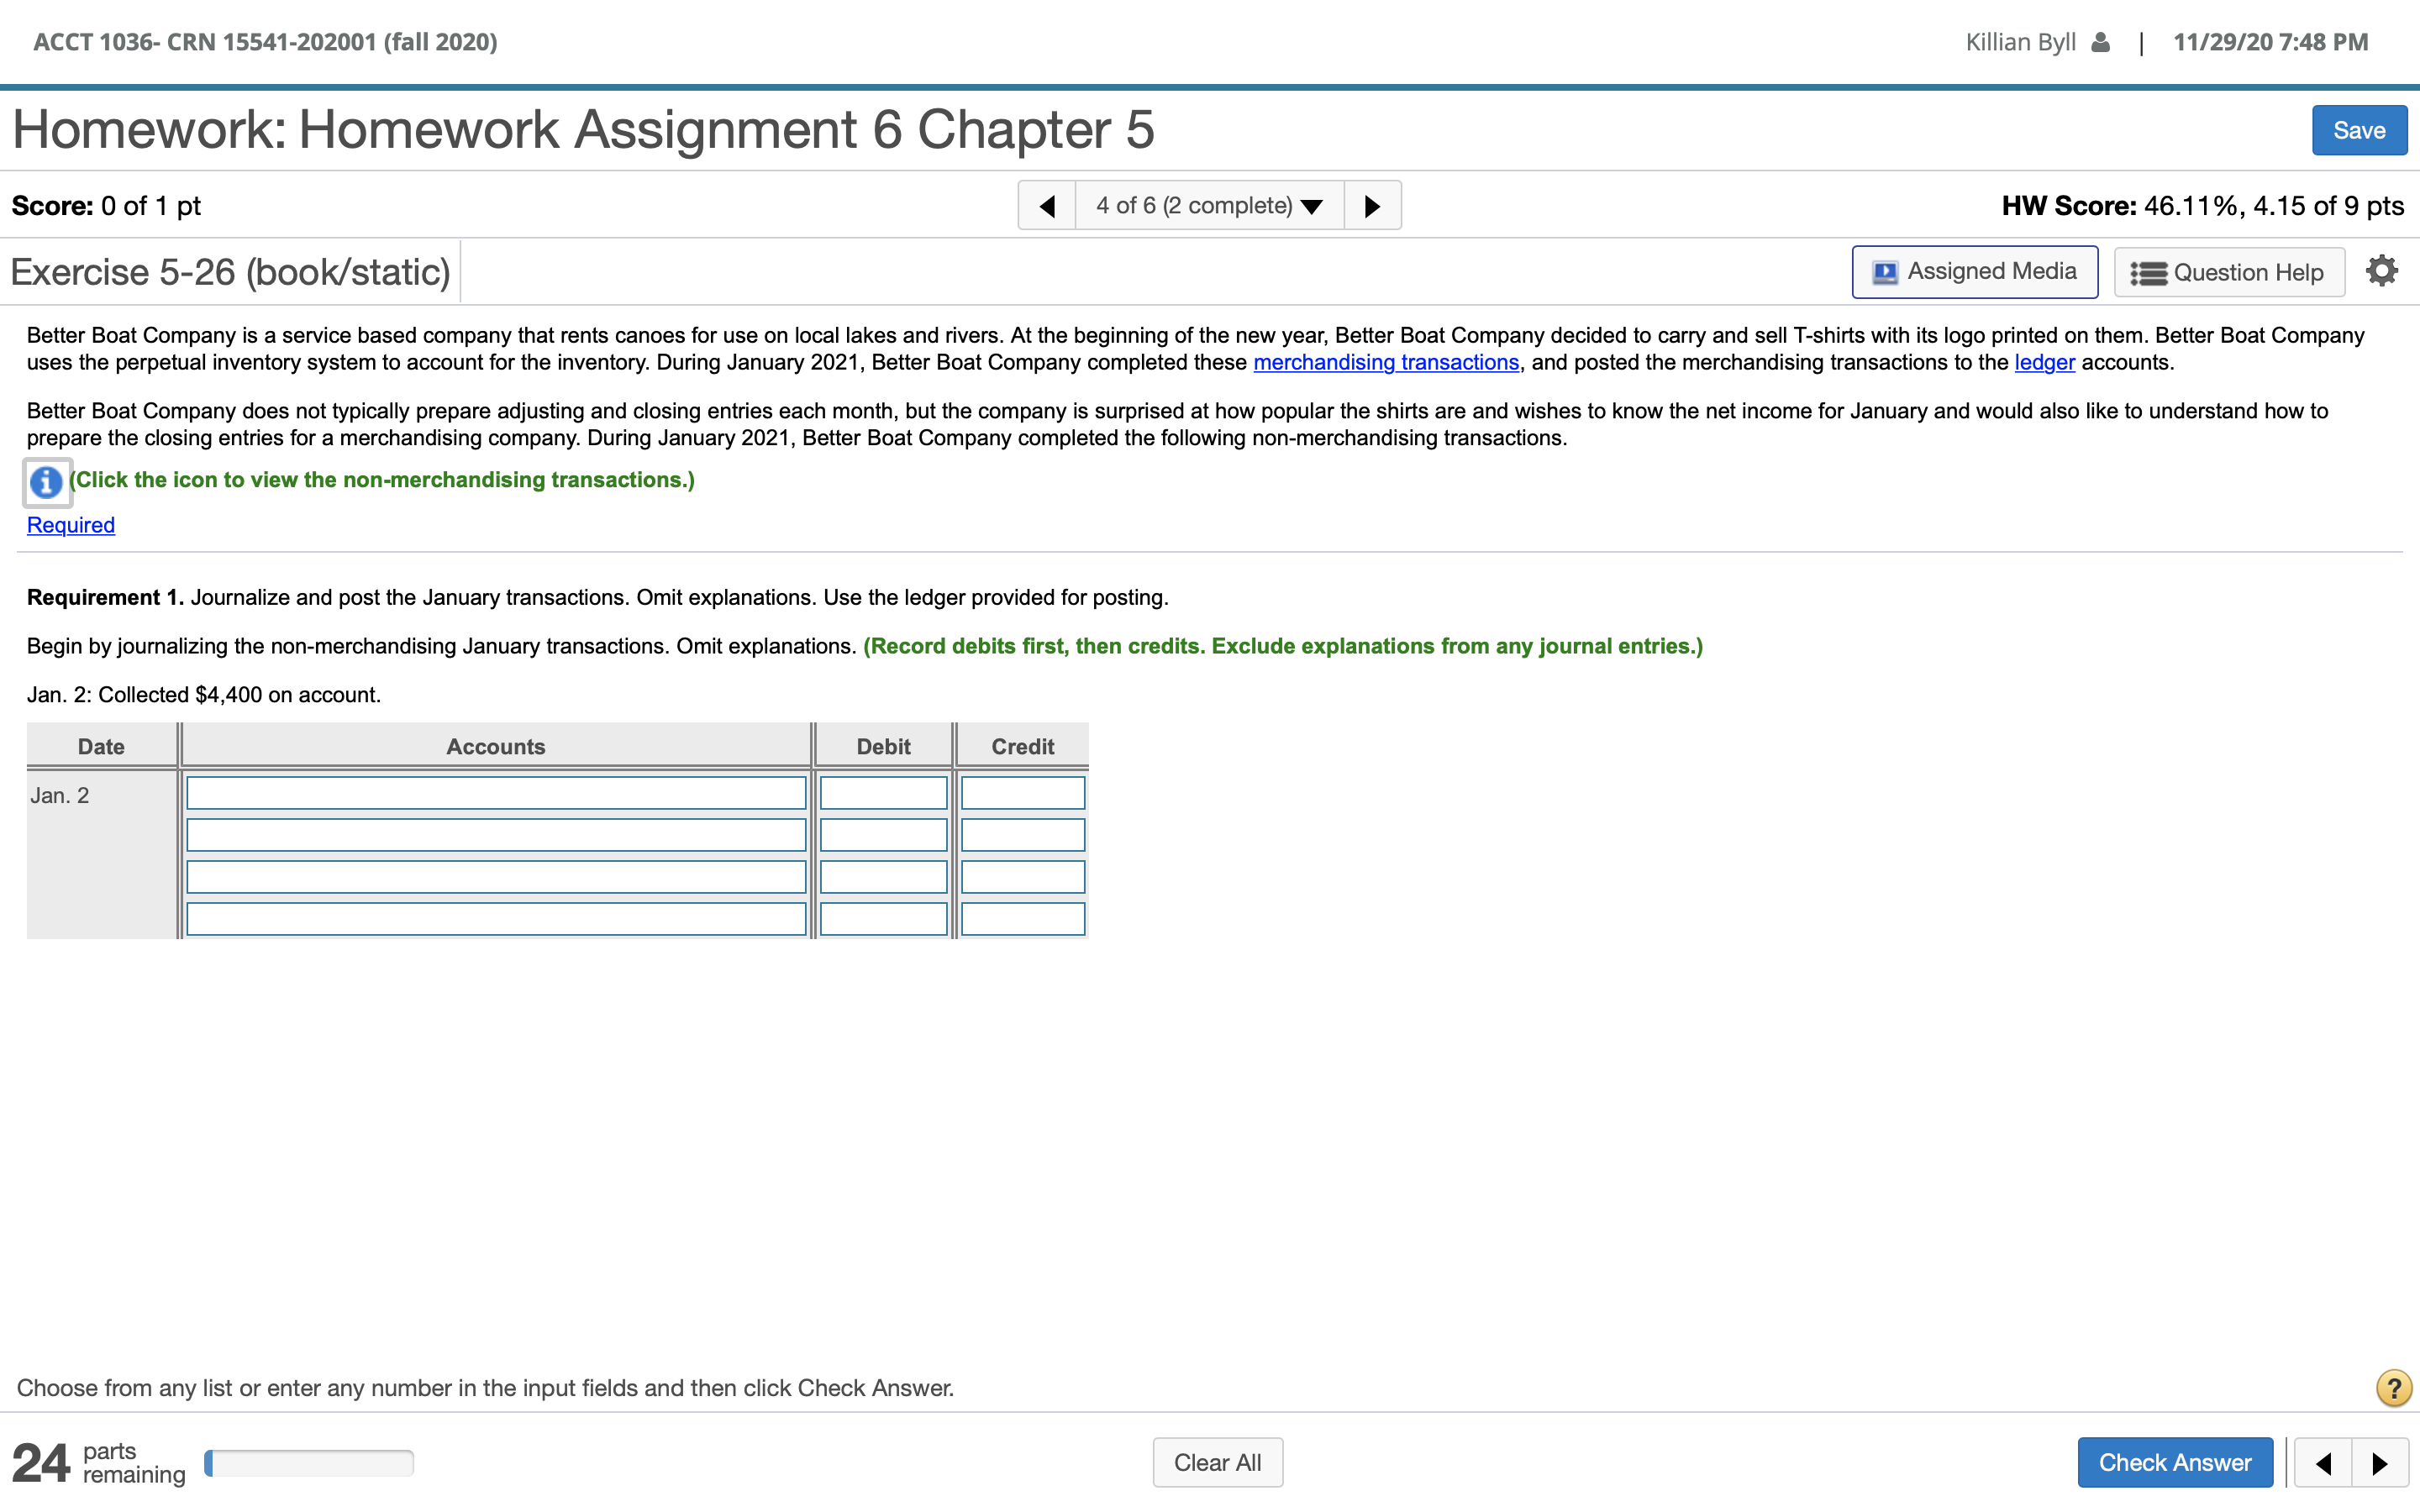Click the yellow help question mark icon
This screenshot has height=1512, width=2420.
click(x=2393, y=1387)
